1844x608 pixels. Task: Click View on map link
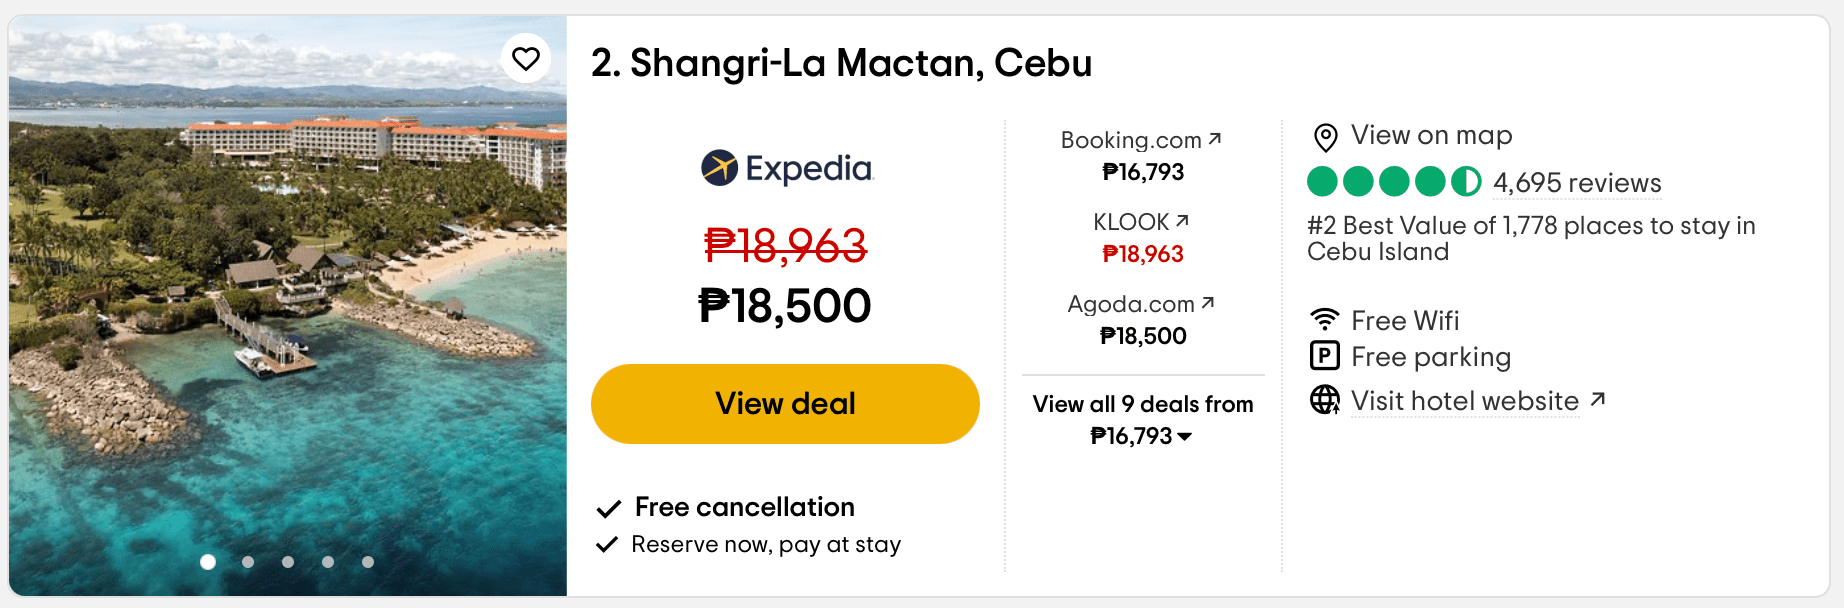coord(1431,135)
